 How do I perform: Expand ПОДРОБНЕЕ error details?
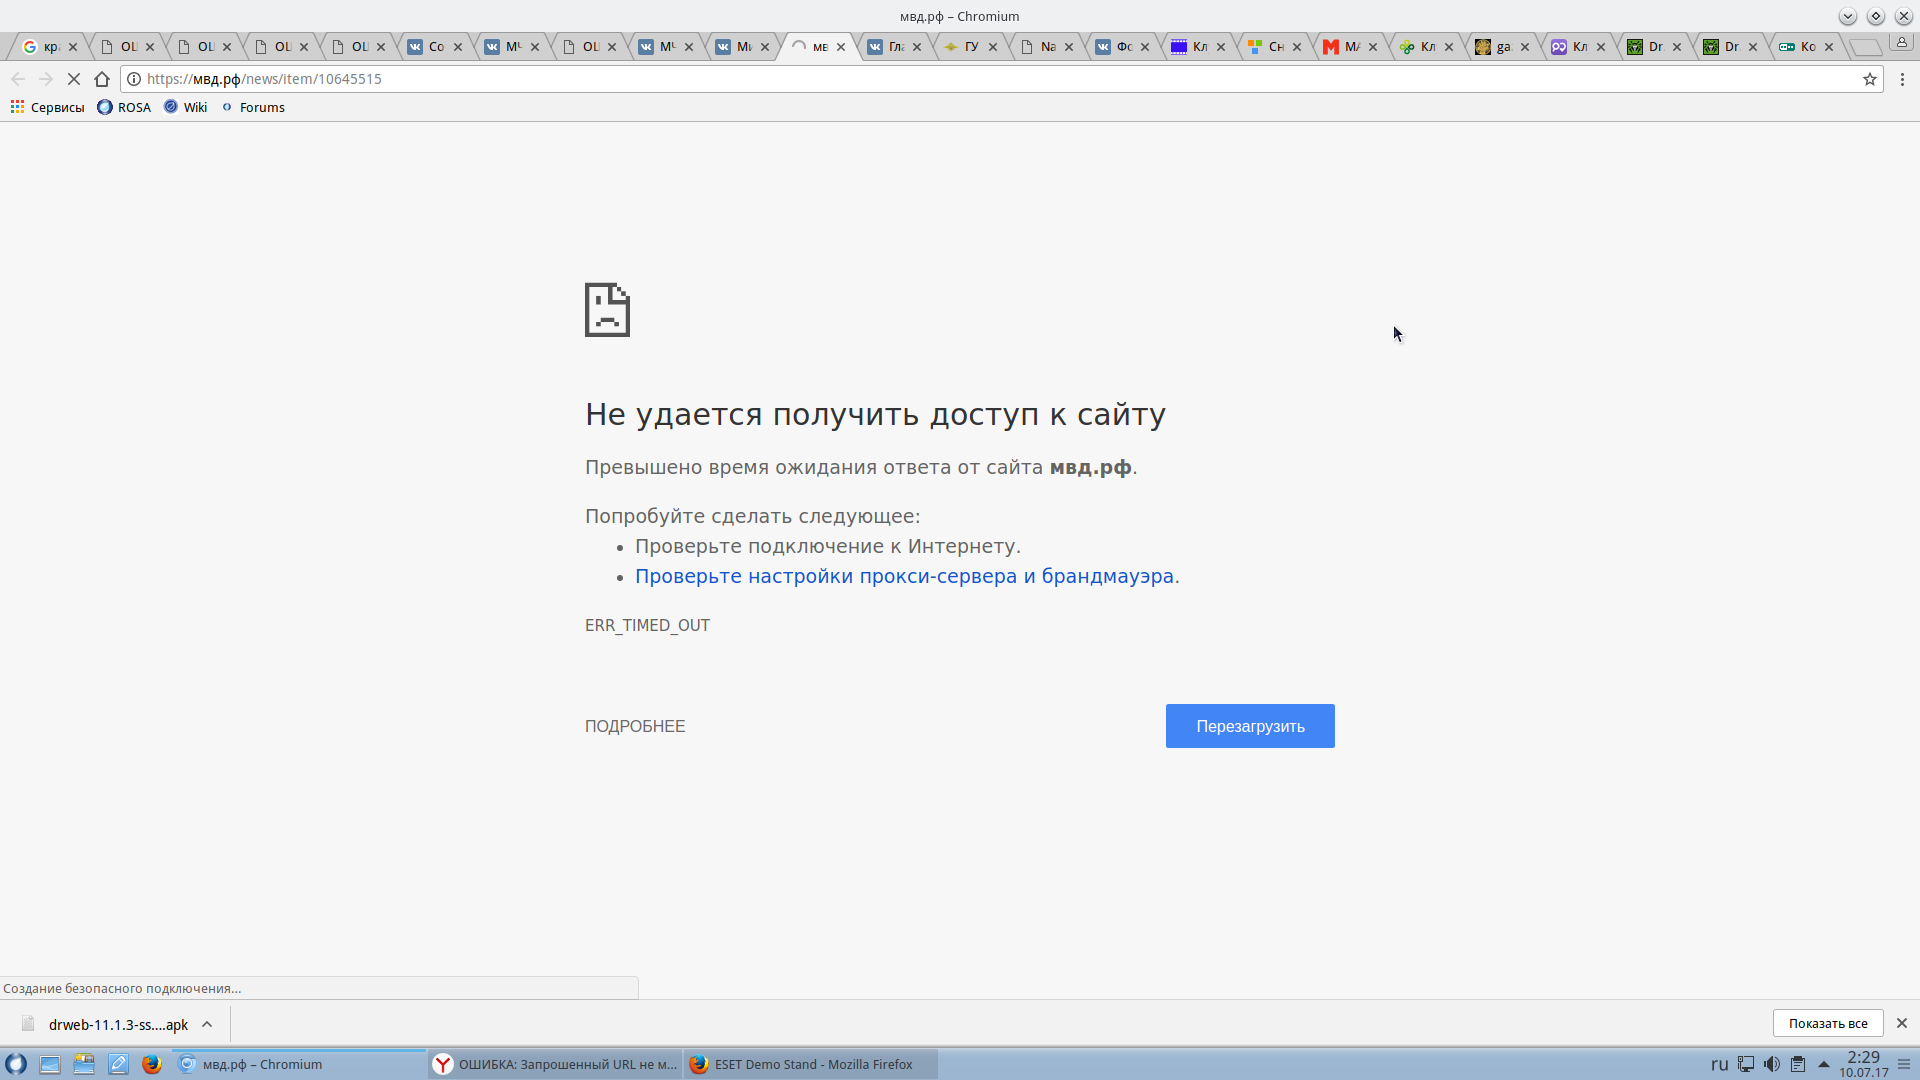click(x=635, y=726)
